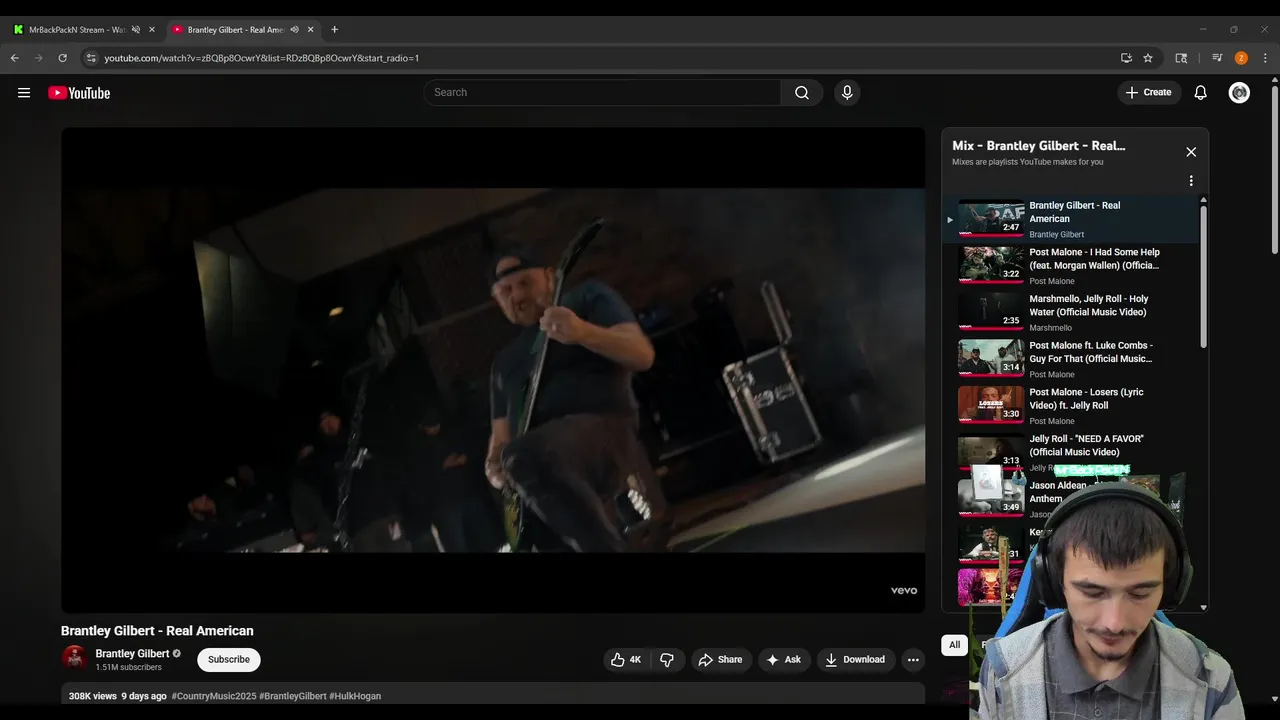
Task: Open the Chrome profile avatar
Action: click(1241, 58)
